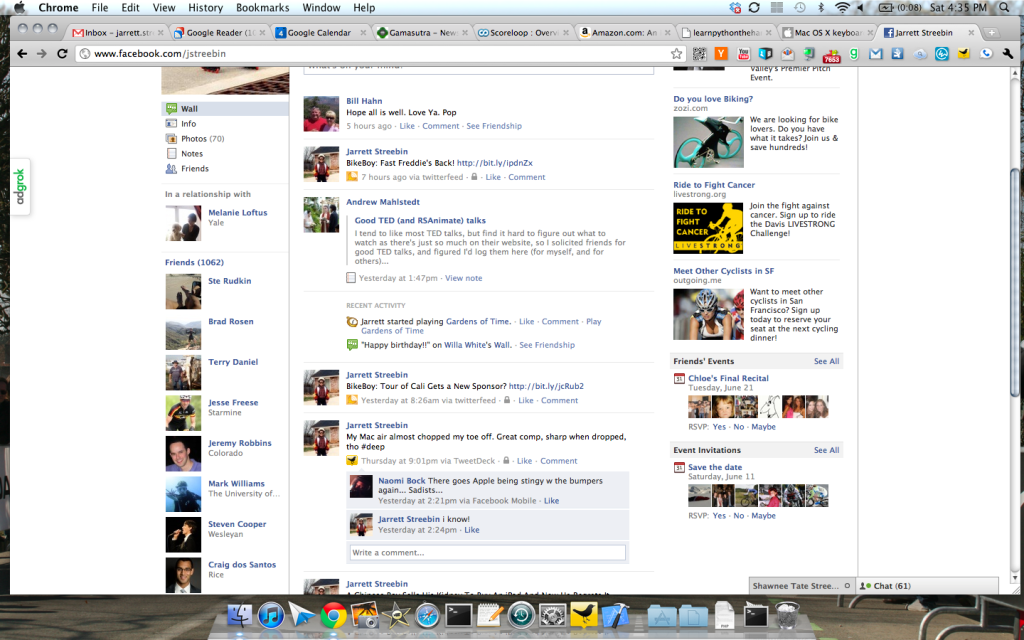Open the orange Y Combinator extension
The height and width of the screenshot is (640, 1024).
721,54
